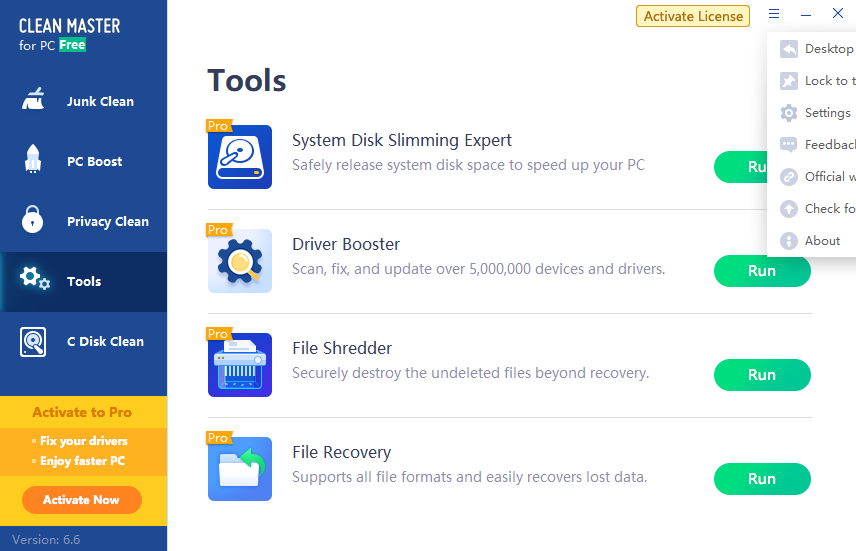Switch to the C Disk Clean section
This screenshot has width=856, height=551.
point(84,342)
